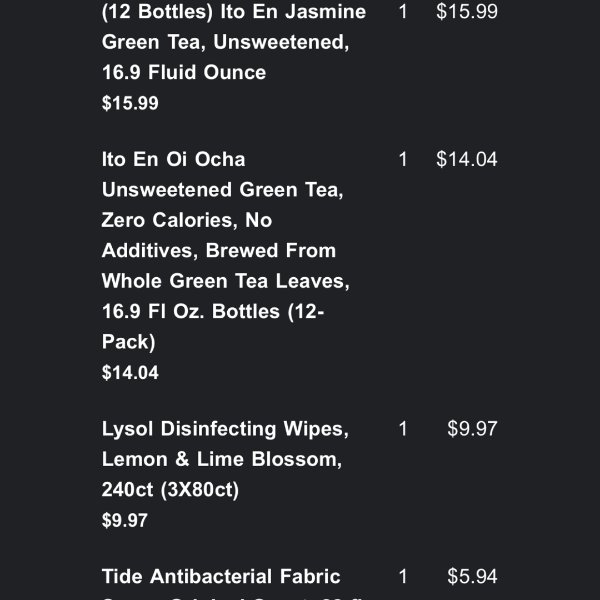Click the $9.97 total for Lysol wipes
Viewport: 600px width, 600px height.
coord(472,428)
